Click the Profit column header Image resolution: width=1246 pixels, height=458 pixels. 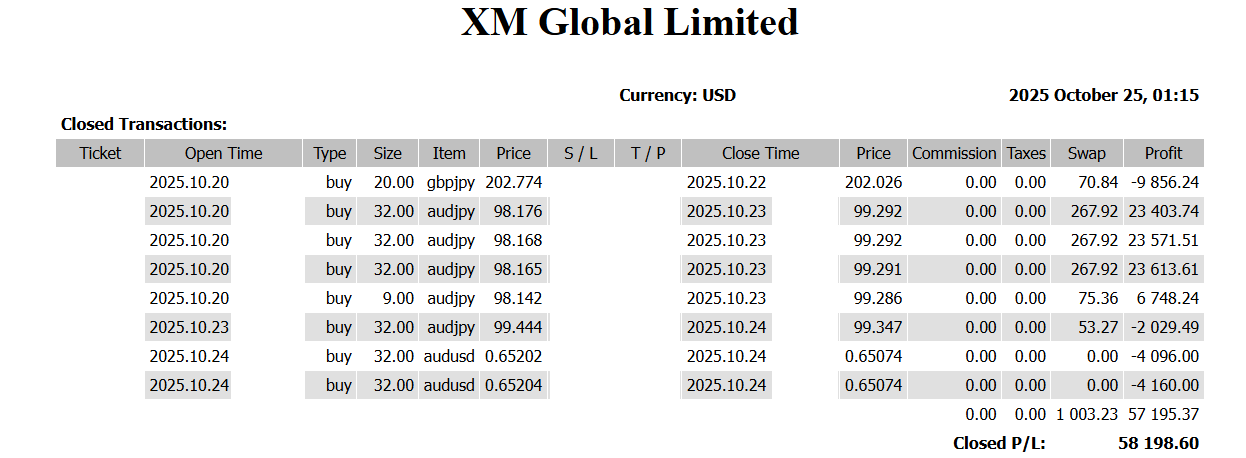click(x=1163, y=153)
